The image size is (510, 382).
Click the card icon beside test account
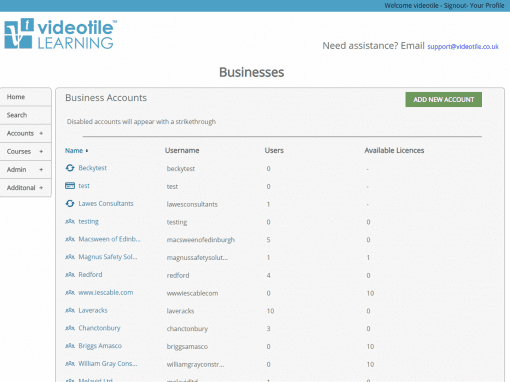70,186
